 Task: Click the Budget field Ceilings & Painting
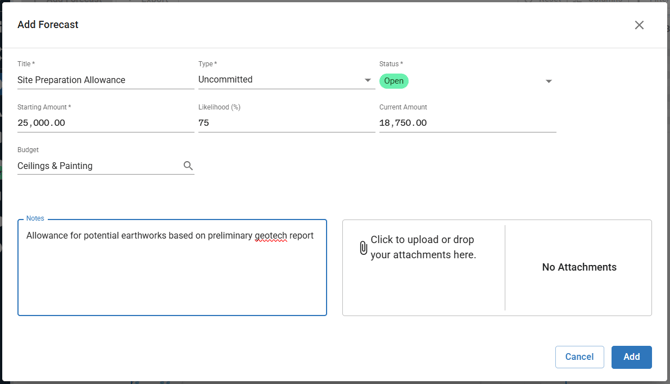pyautogui.click(x=100, y=166)
